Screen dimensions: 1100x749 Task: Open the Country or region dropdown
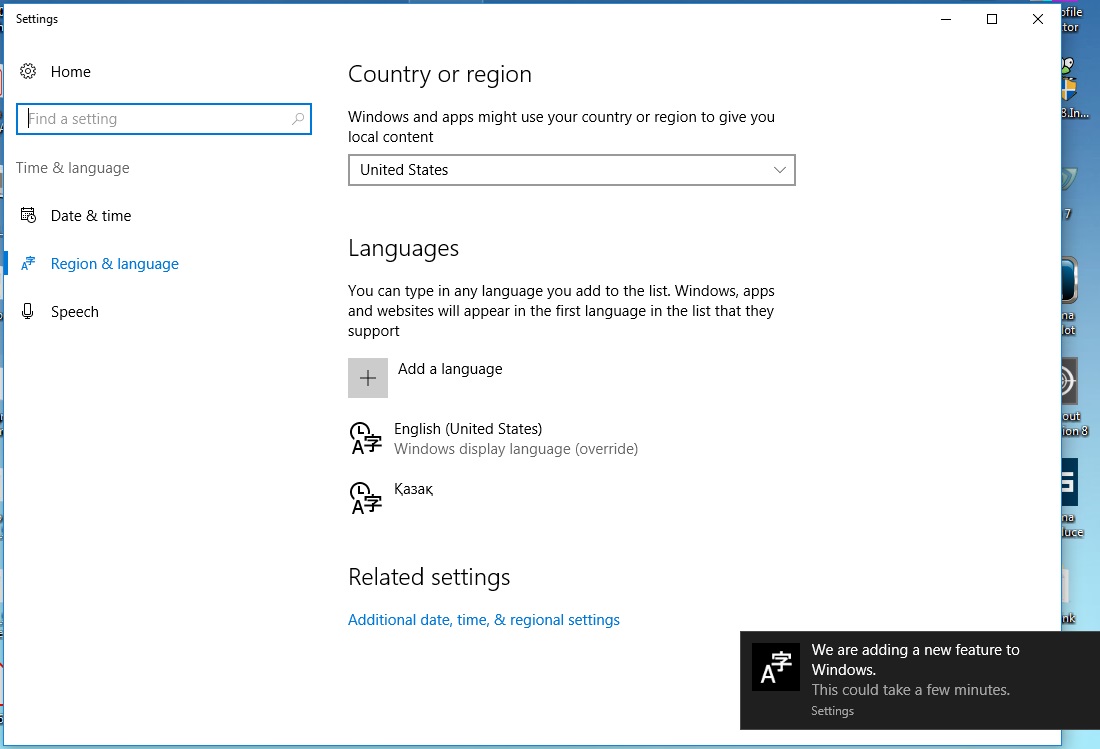pyautogui.click(x=572, y=170)
